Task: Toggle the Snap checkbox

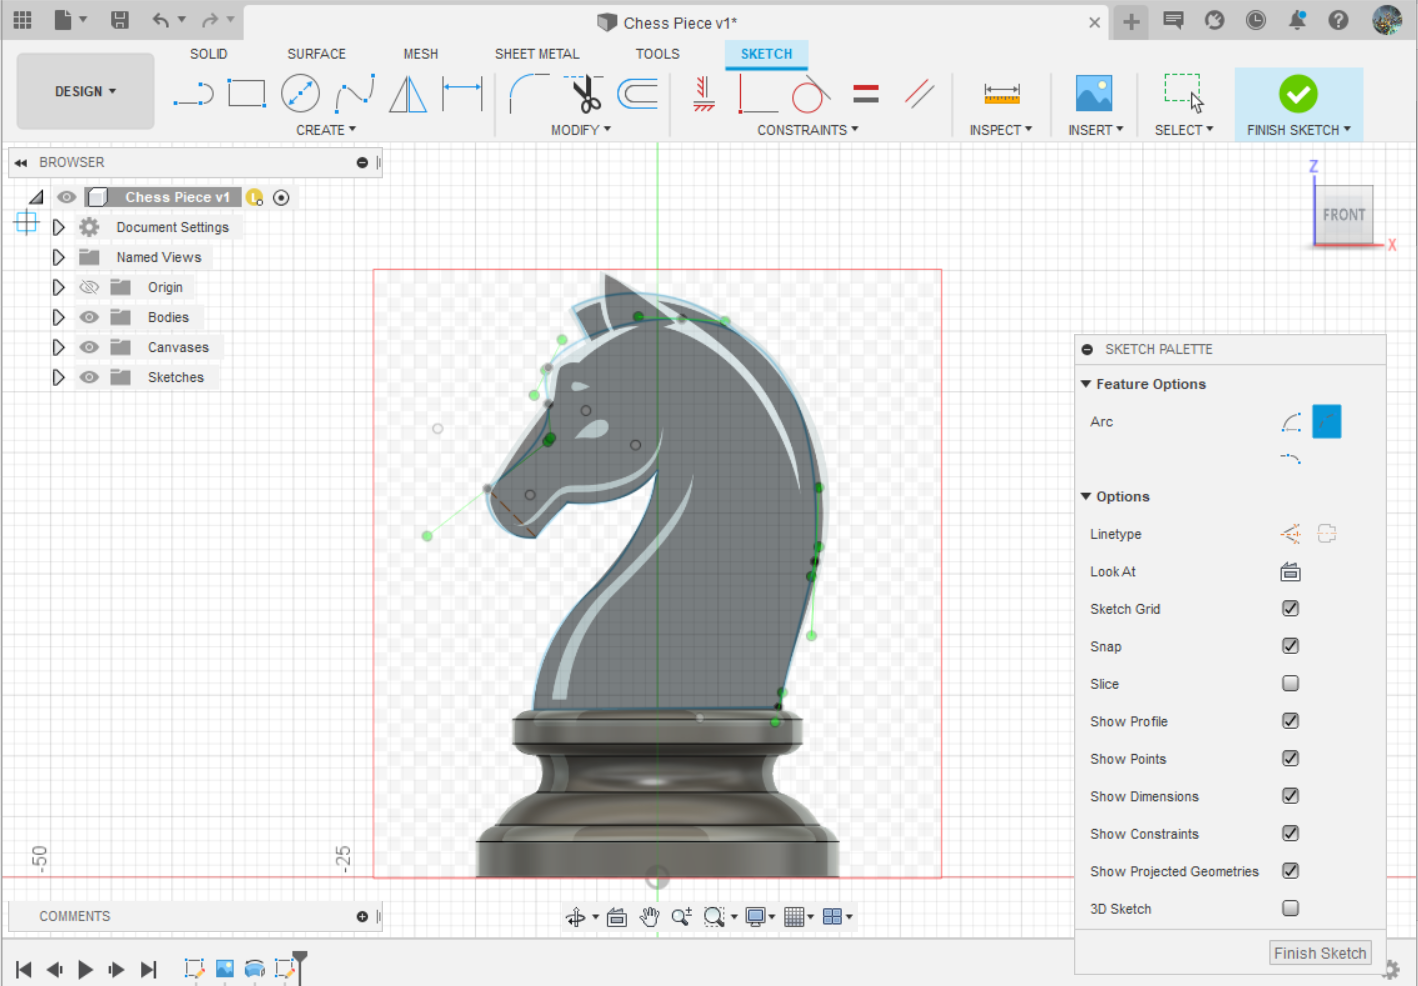Action: pyautogui.click(x=1290, y=646)
